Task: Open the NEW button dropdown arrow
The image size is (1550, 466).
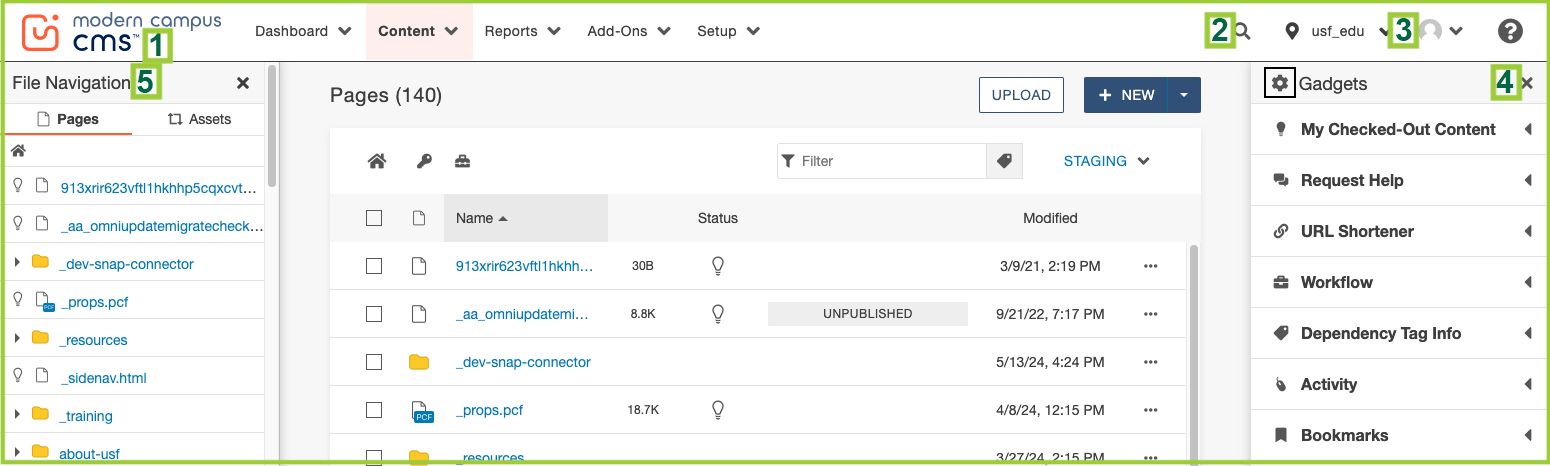Action: (1184, 95)
